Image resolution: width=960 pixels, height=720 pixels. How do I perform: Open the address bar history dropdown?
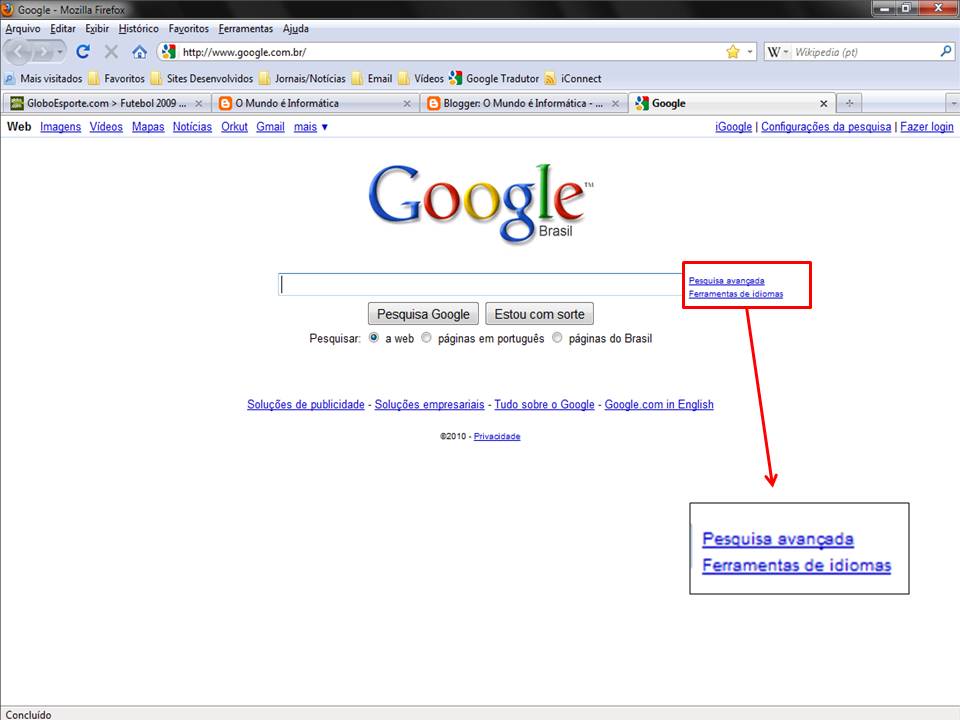[750, 52]
